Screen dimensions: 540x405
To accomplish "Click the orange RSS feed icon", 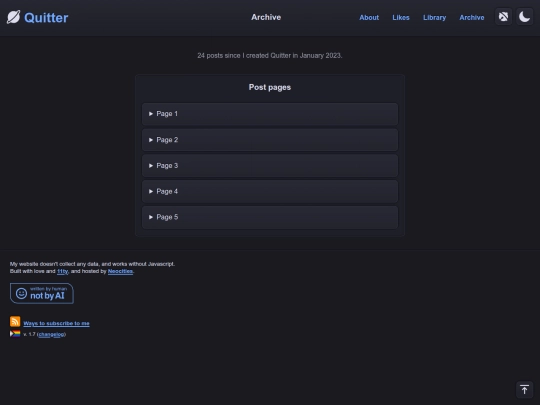I will 15,321.
